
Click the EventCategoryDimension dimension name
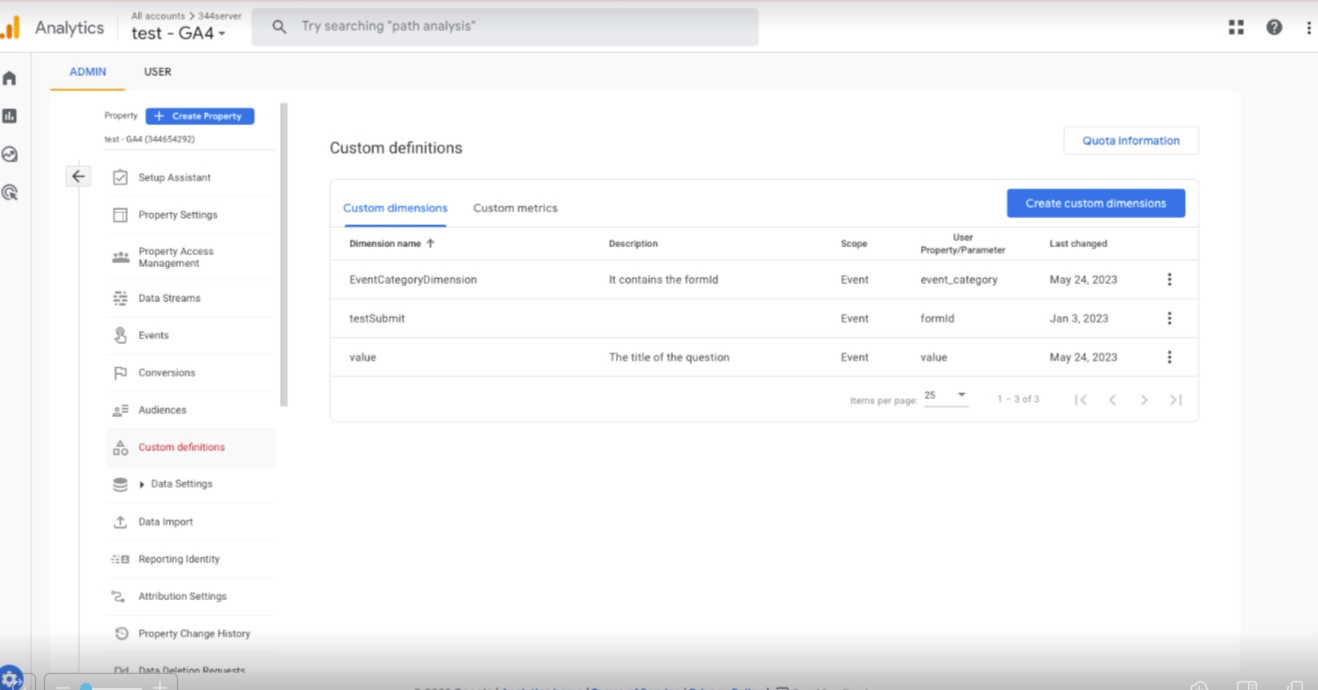tap(413, 280)
